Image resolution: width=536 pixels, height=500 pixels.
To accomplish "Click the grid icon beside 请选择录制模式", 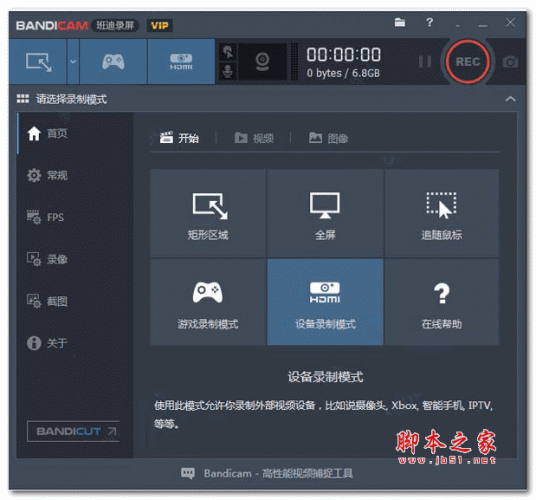I will [x=23, y=99].
